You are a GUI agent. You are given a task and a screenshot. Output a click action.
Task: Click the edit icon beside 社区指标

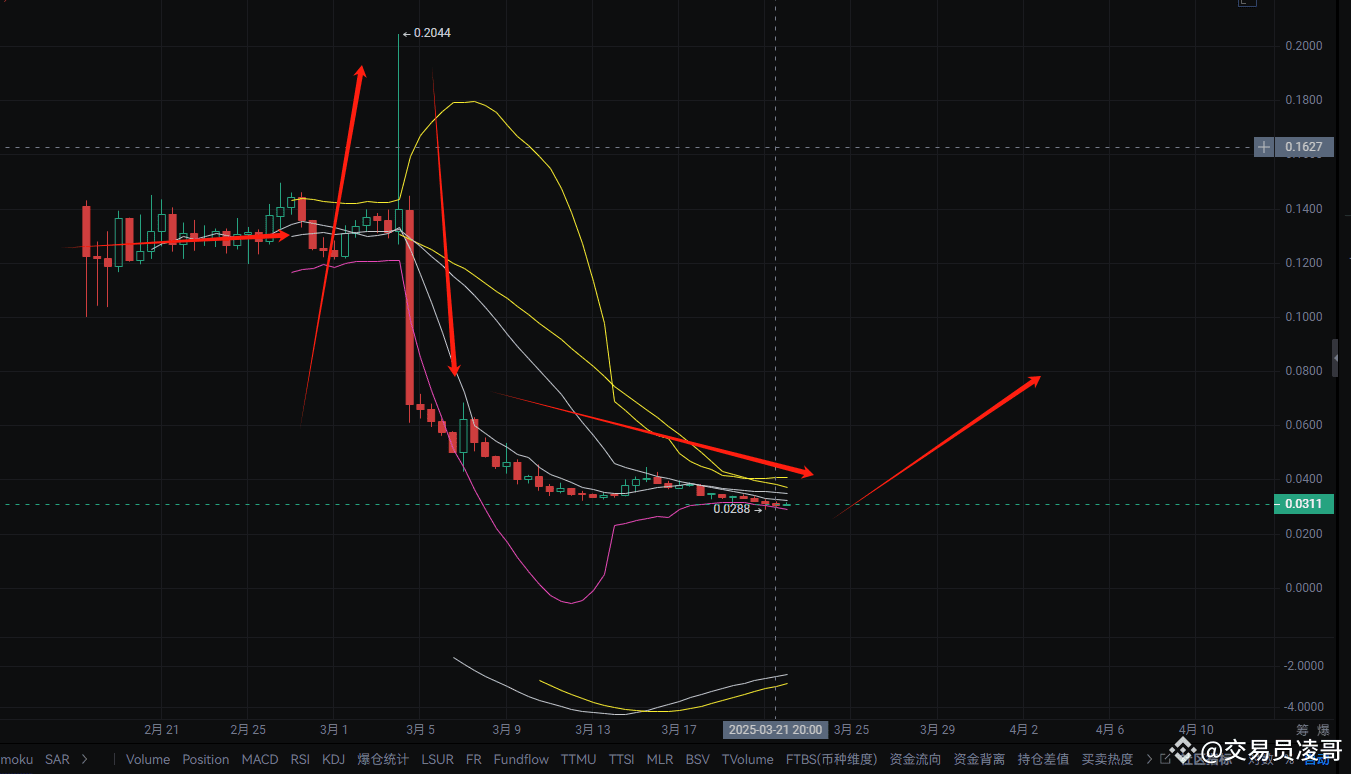[1167, 757]
